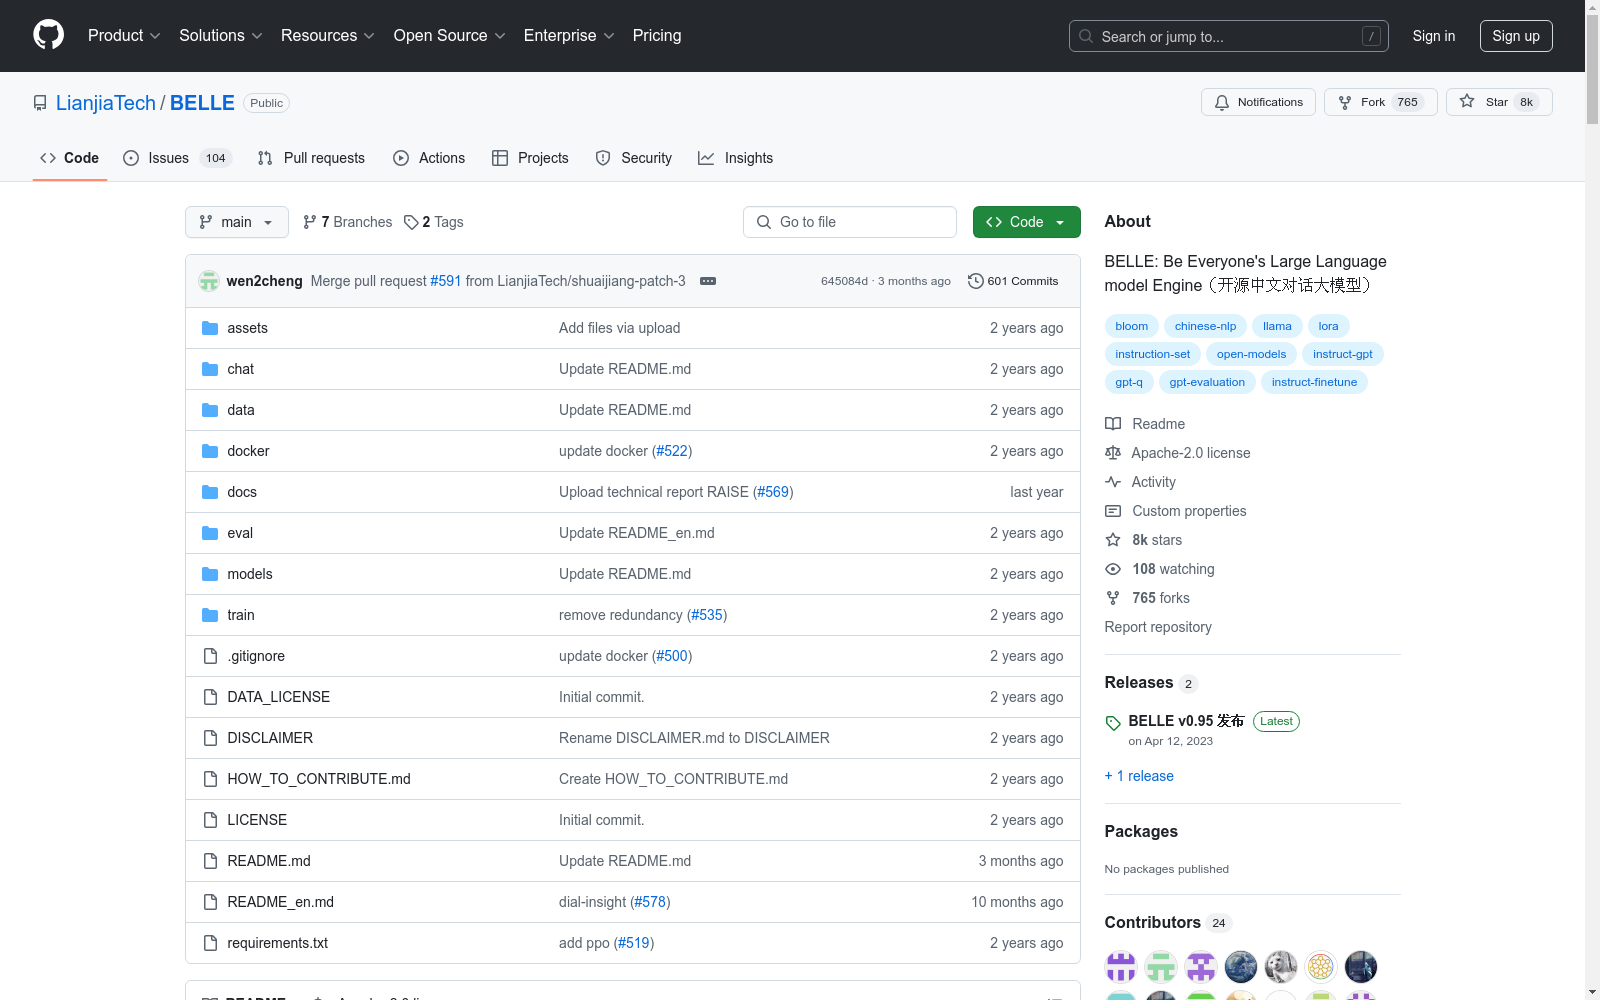Image resolution: width=1600 pixels, height=1000 pixels.
Task: Open the Open Source dropdown
Action: (x=449, y=35)
